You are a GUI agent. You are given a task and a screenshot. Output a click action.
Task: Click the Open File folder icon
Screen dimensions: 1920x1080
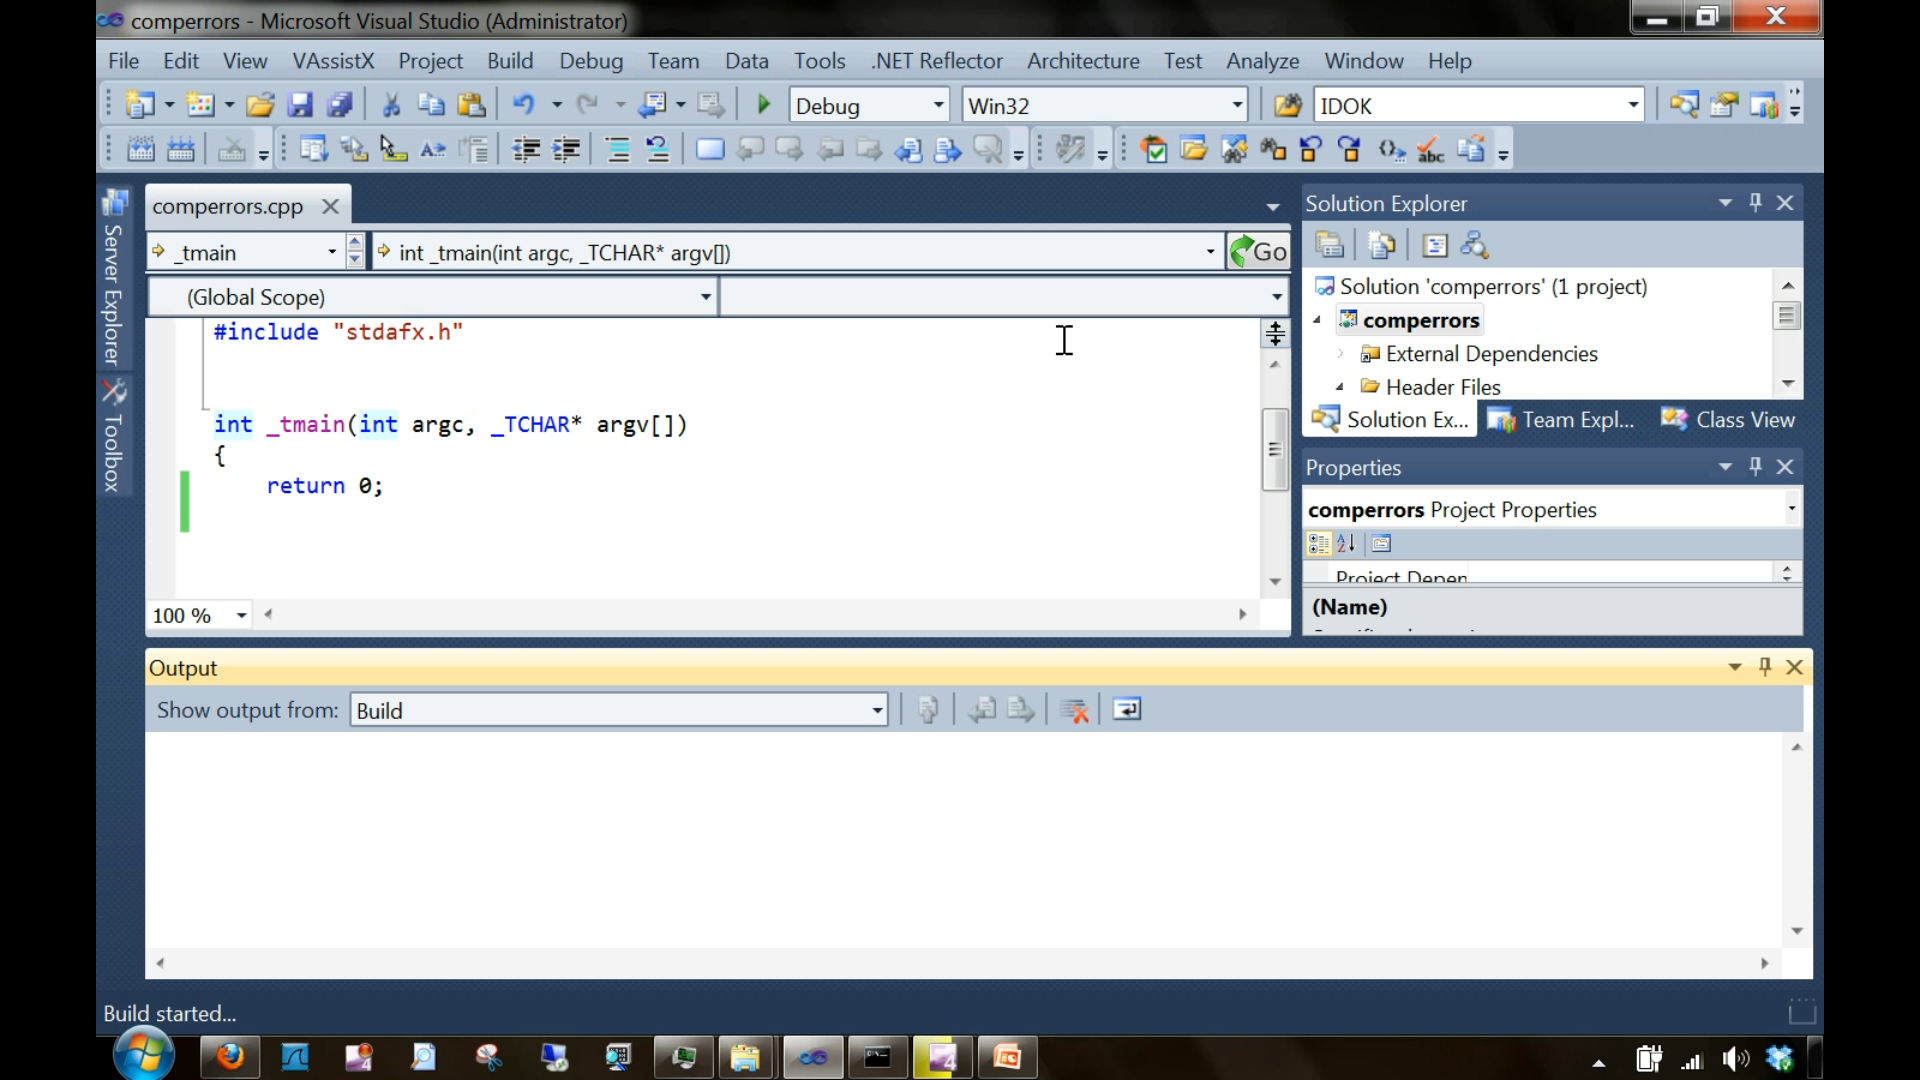click(x=260, y=105)
